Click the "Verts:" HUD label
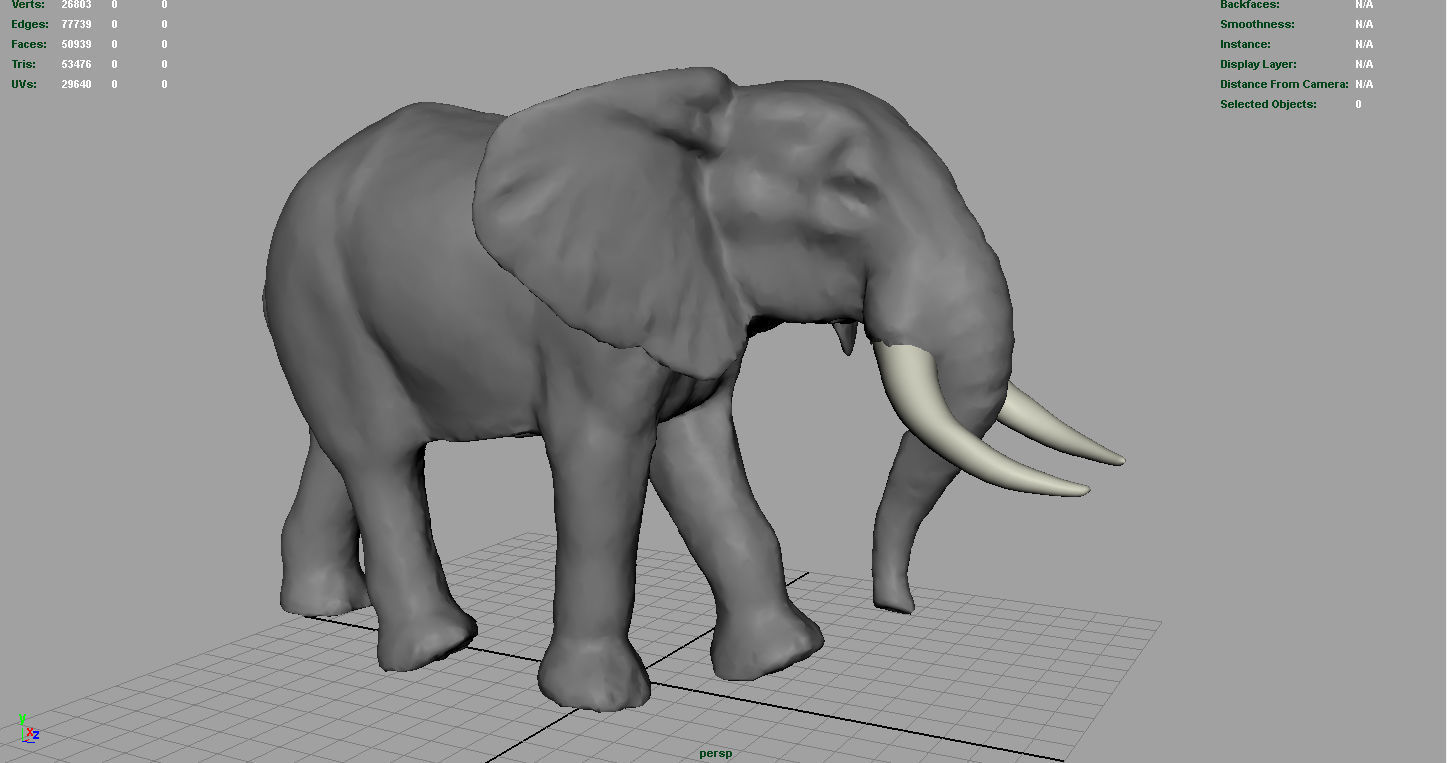 pyautogui.click(x=28, y=5)
